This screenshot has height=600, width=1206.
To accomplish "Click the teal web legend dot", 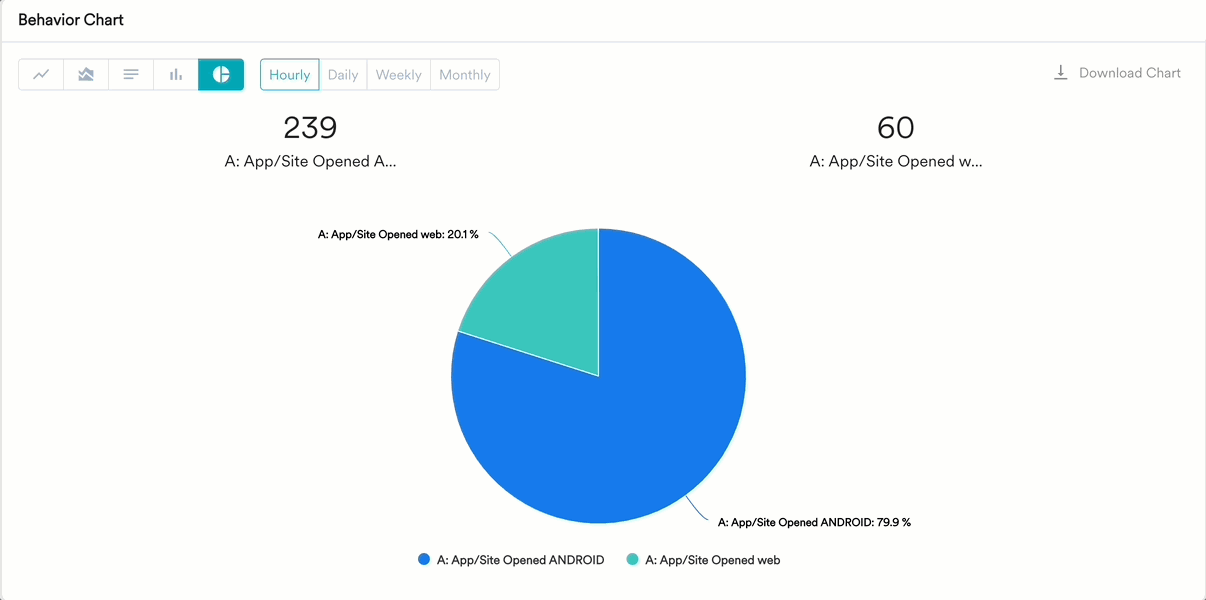I will pyautogui.click(x=632, y=560).
